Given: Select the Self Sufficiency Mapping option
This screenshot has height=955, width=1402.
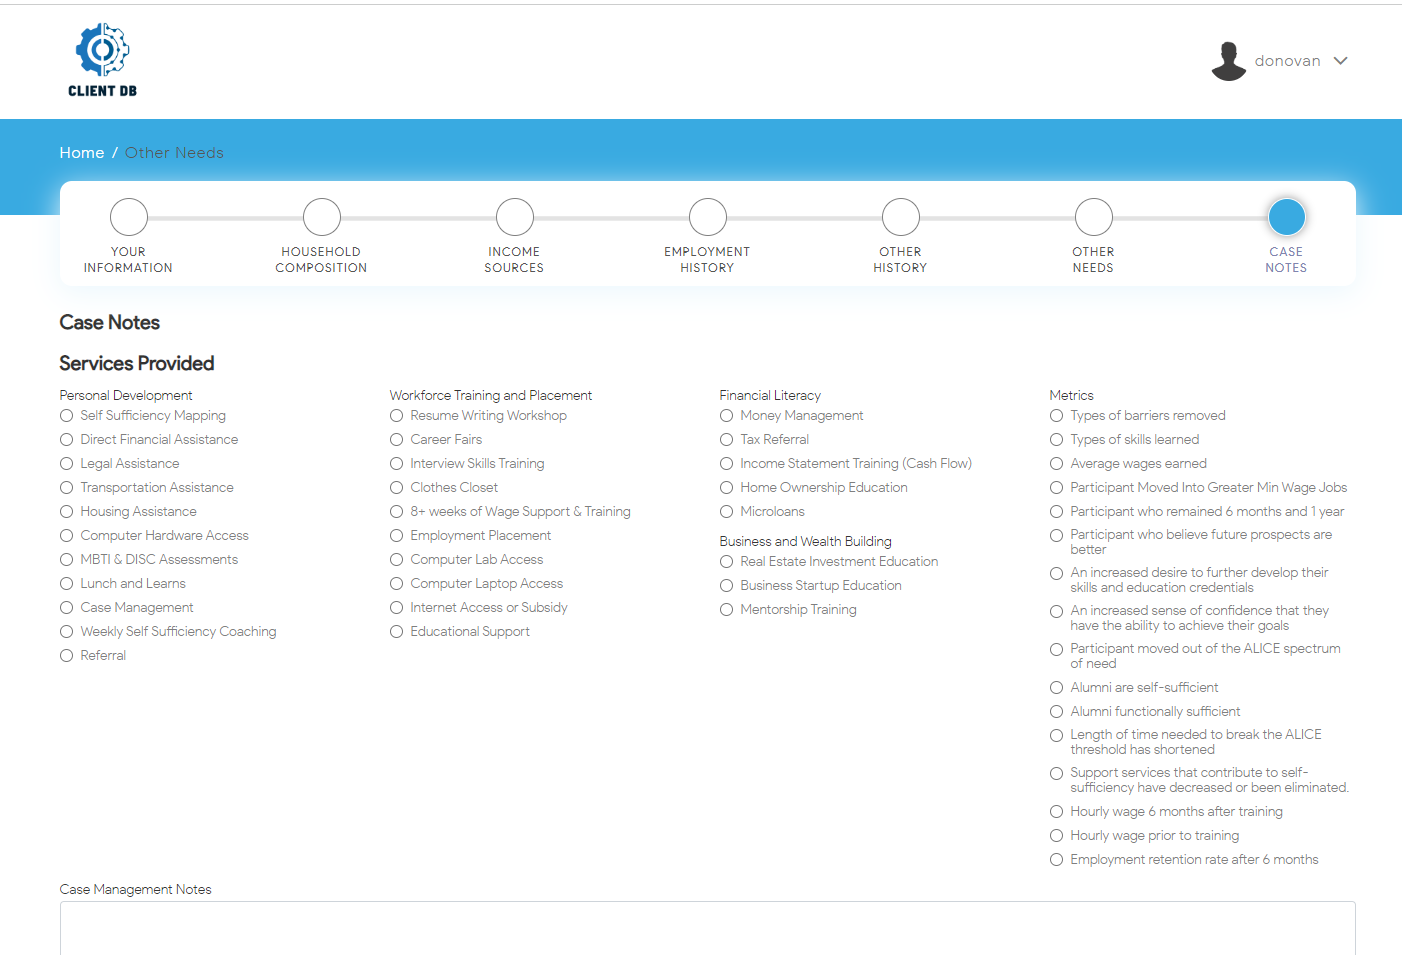Looking at the screenshot, I should 67,416.
